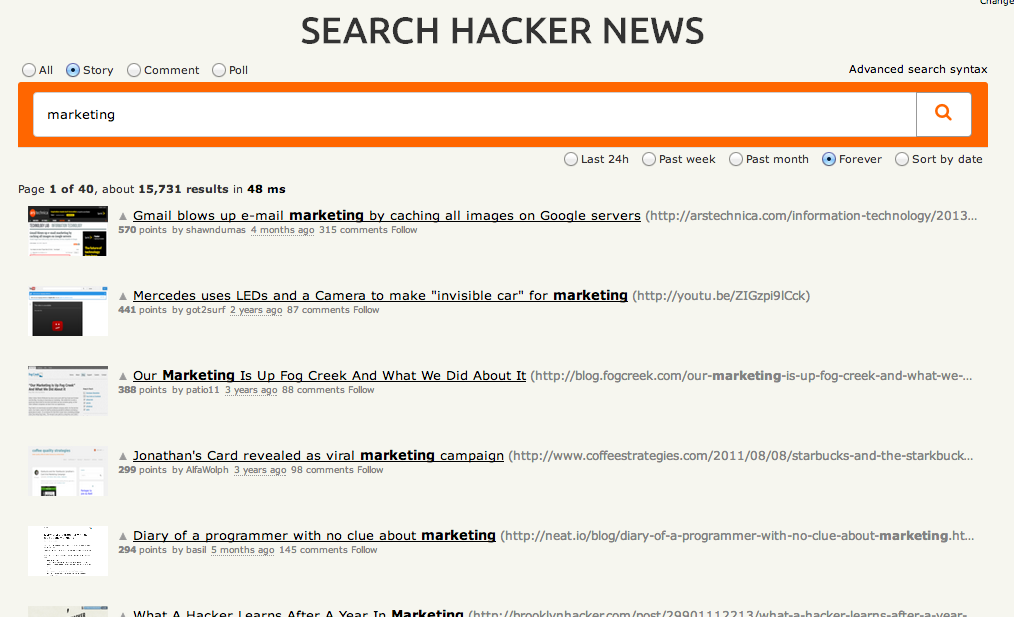Click the youtu.be URL text
This screenshot has width=1014, height=617.
[x=721, y=296]
